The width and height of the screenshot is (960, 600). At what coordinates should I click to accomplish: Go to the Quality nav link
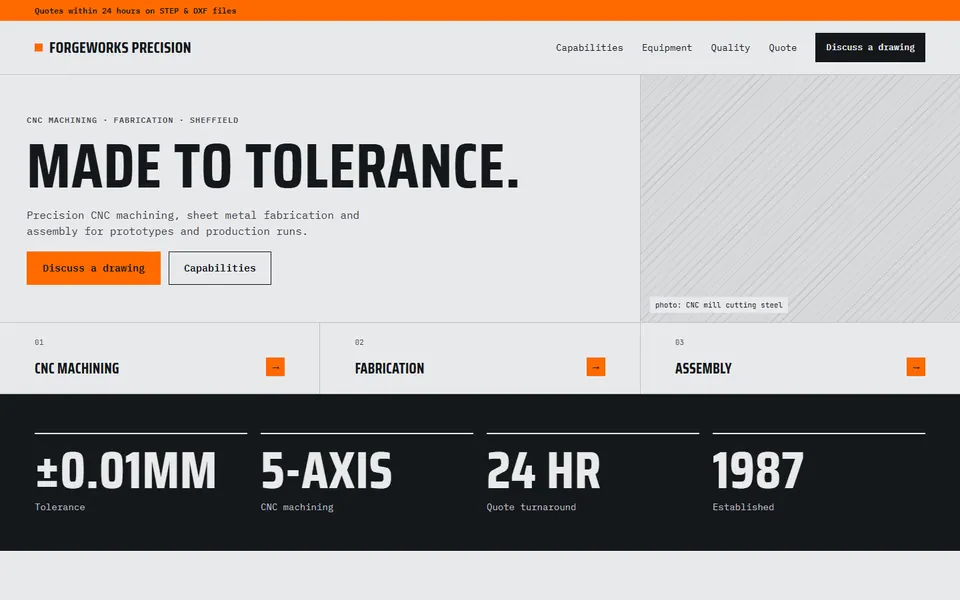coord(730,48)
